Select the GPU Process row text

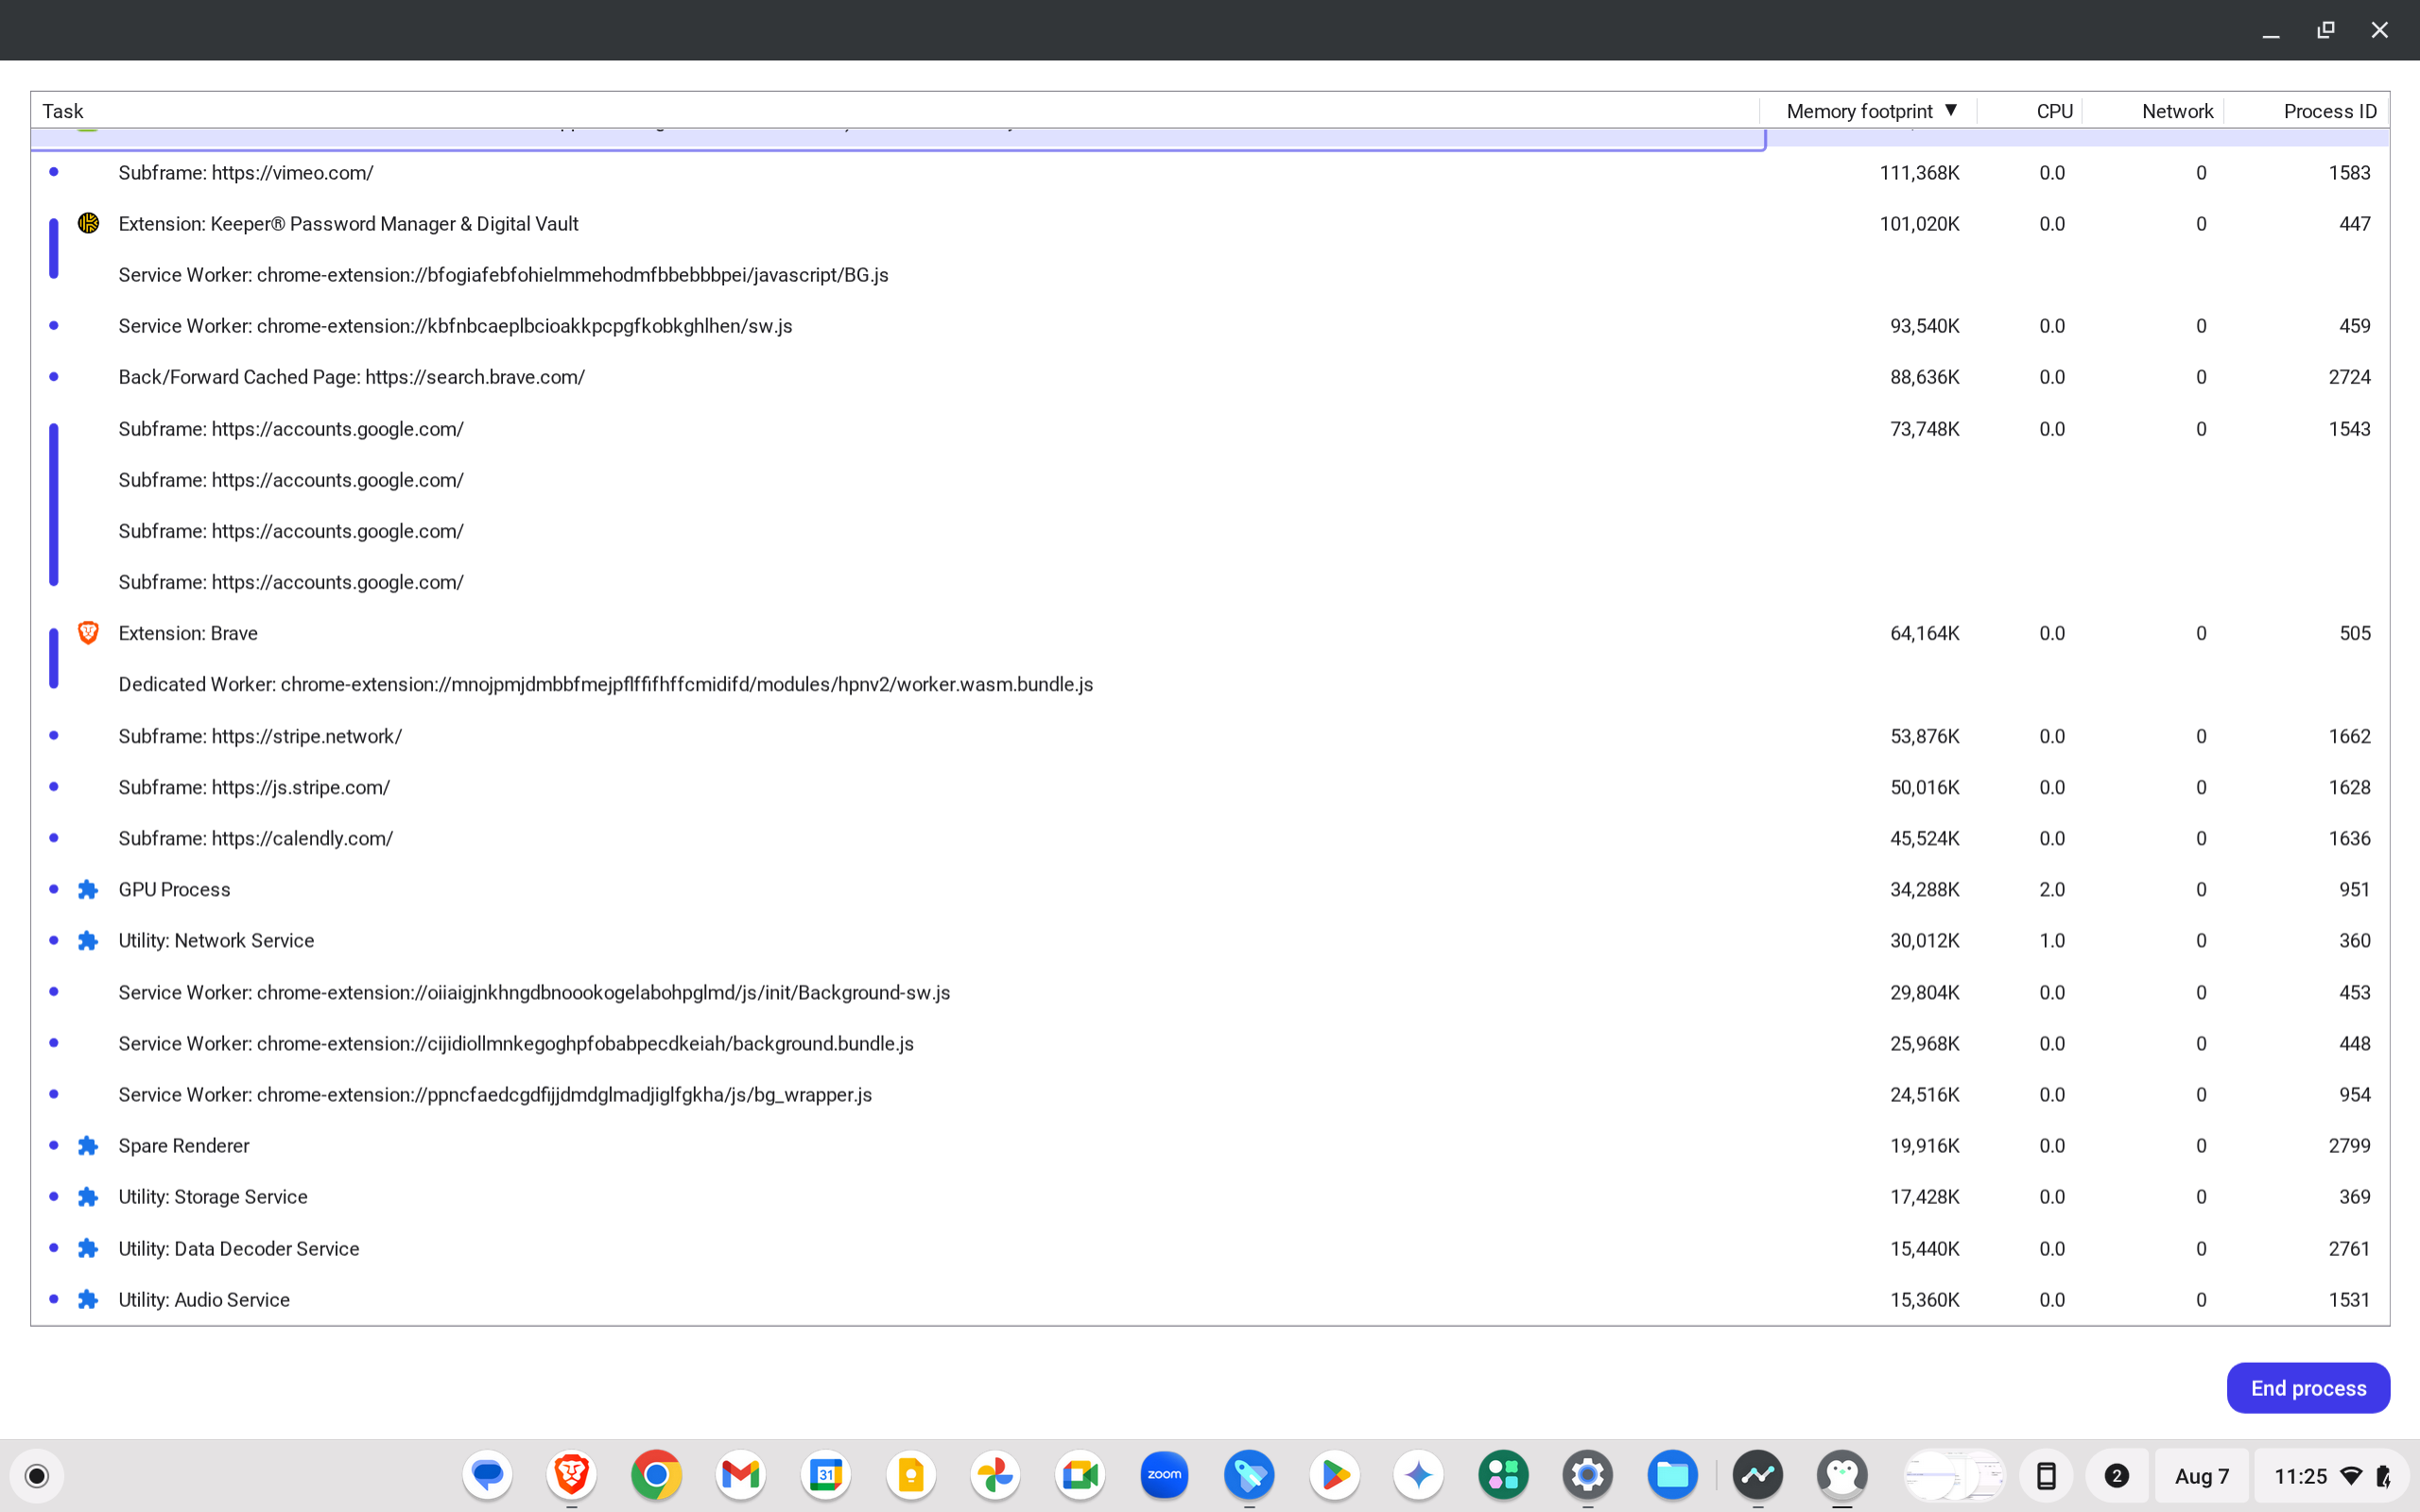click(x=174, y=889)
